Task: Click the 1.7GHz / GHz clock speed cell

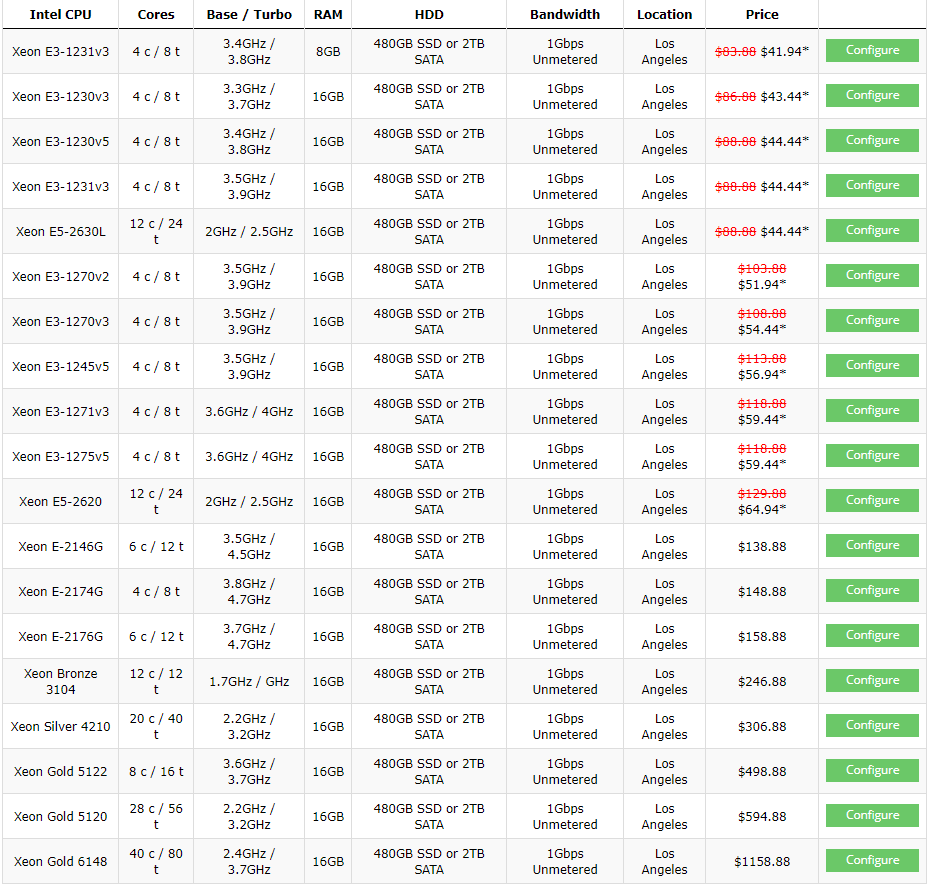Action: tap(249, 682)
